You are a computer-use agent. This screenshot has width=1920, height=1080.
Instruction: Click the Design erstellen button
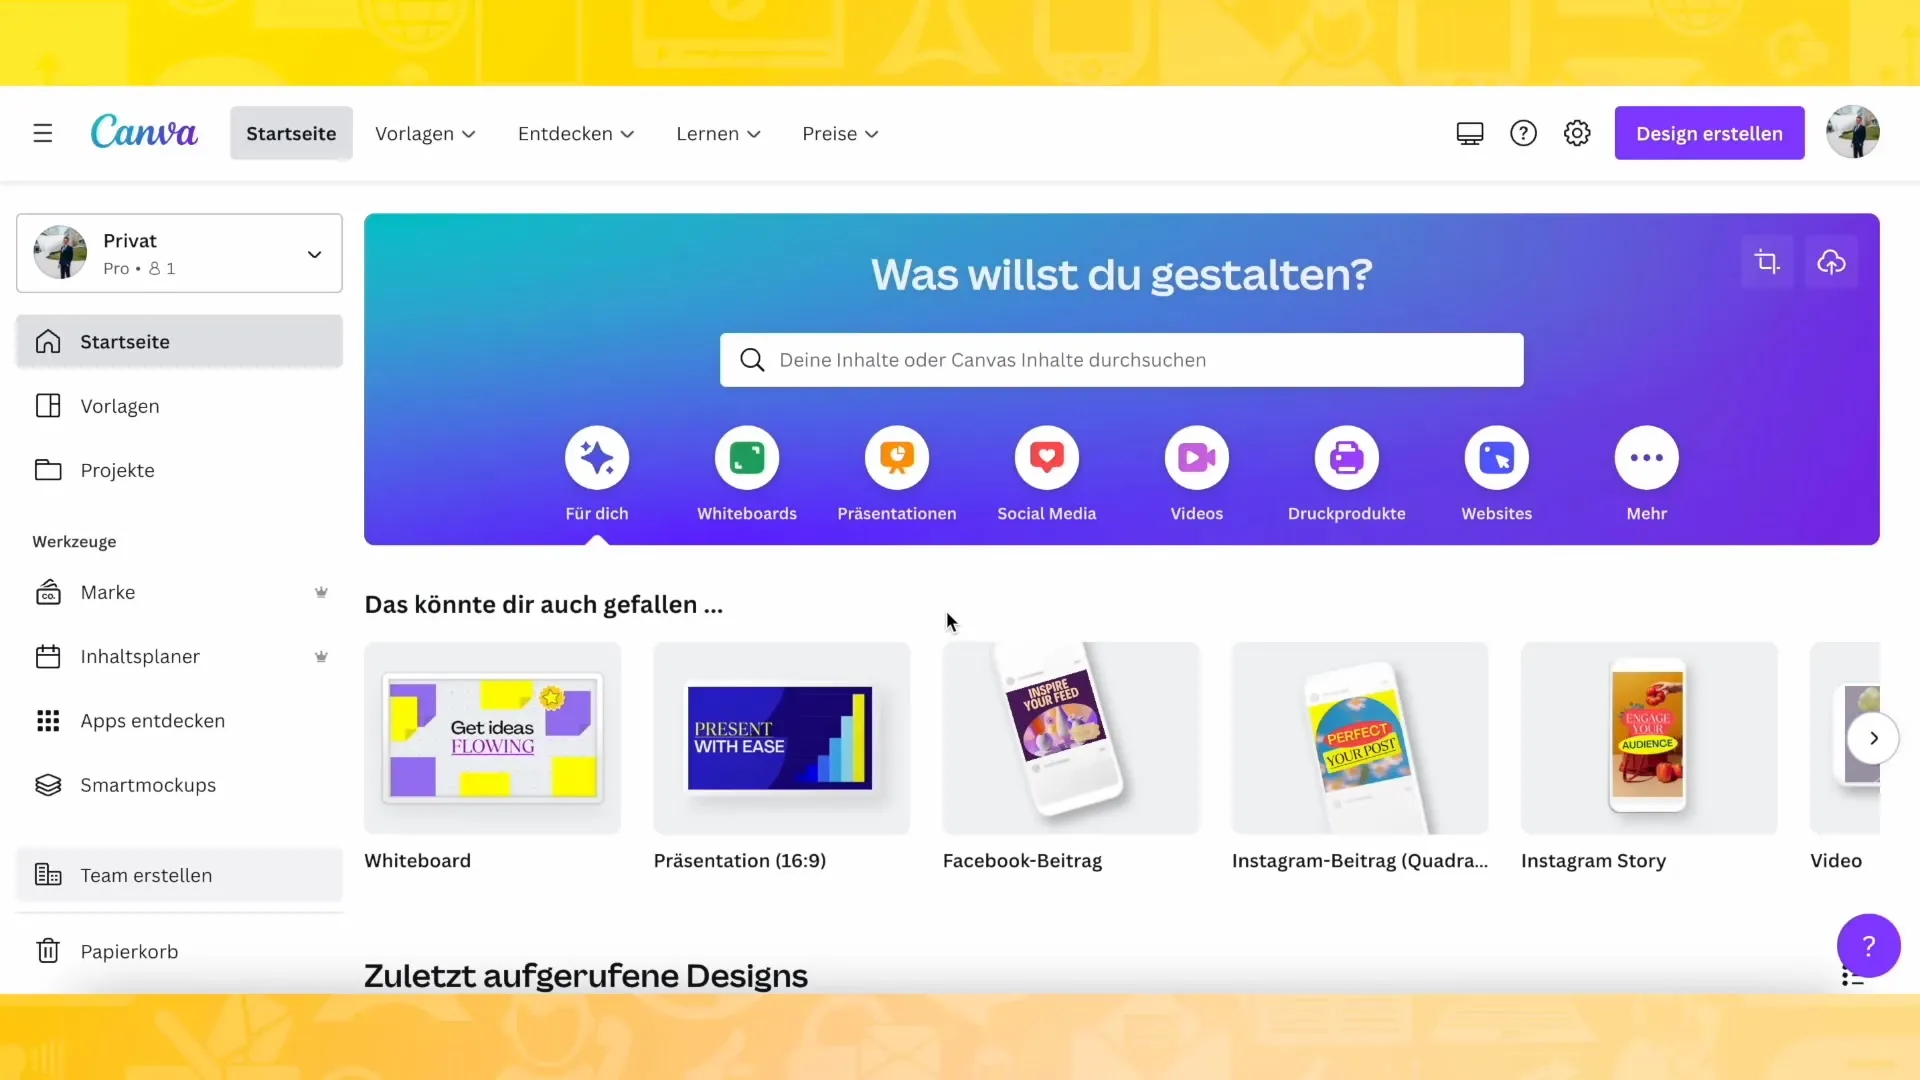coord(1710,133)
